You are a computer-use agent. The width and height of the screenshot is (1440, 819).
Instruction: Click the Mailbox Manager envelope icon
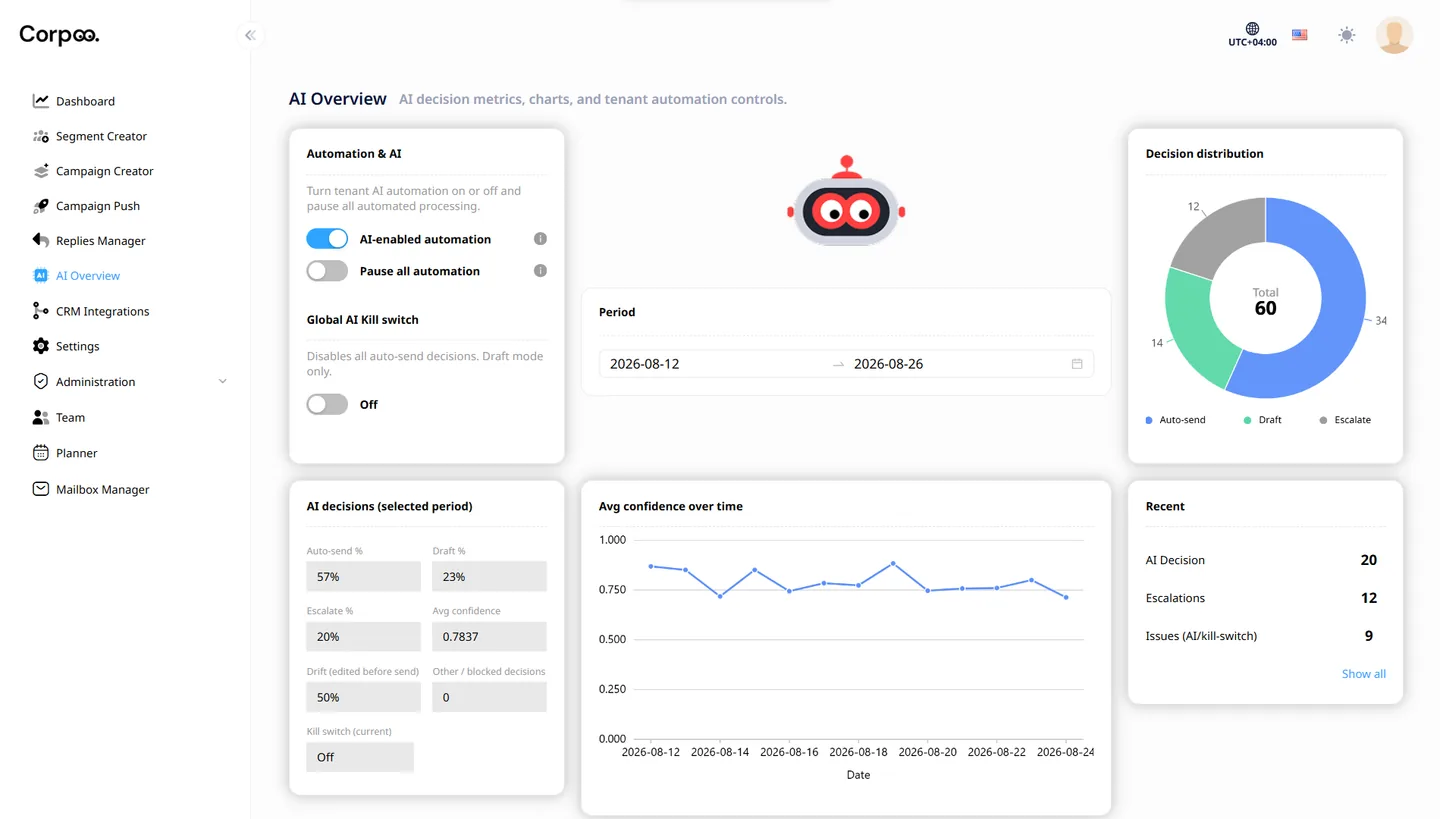pyautogui.click(x=40, y=489)
